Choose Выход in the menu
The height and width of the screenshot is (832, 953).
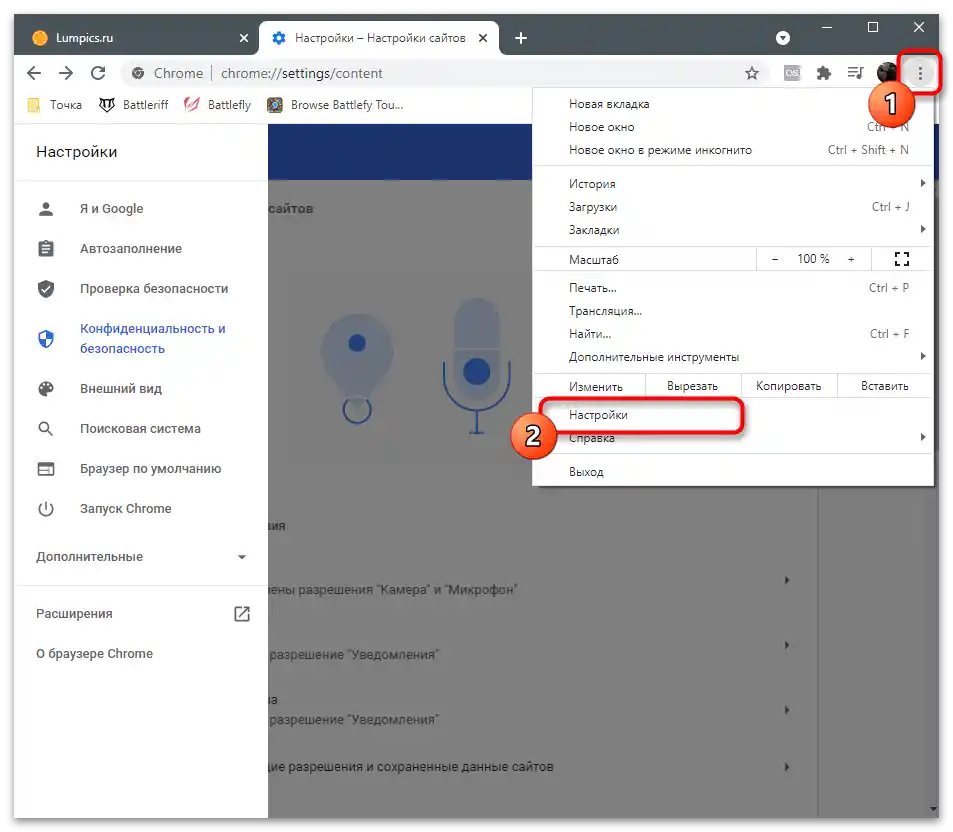tap(733, 472)
